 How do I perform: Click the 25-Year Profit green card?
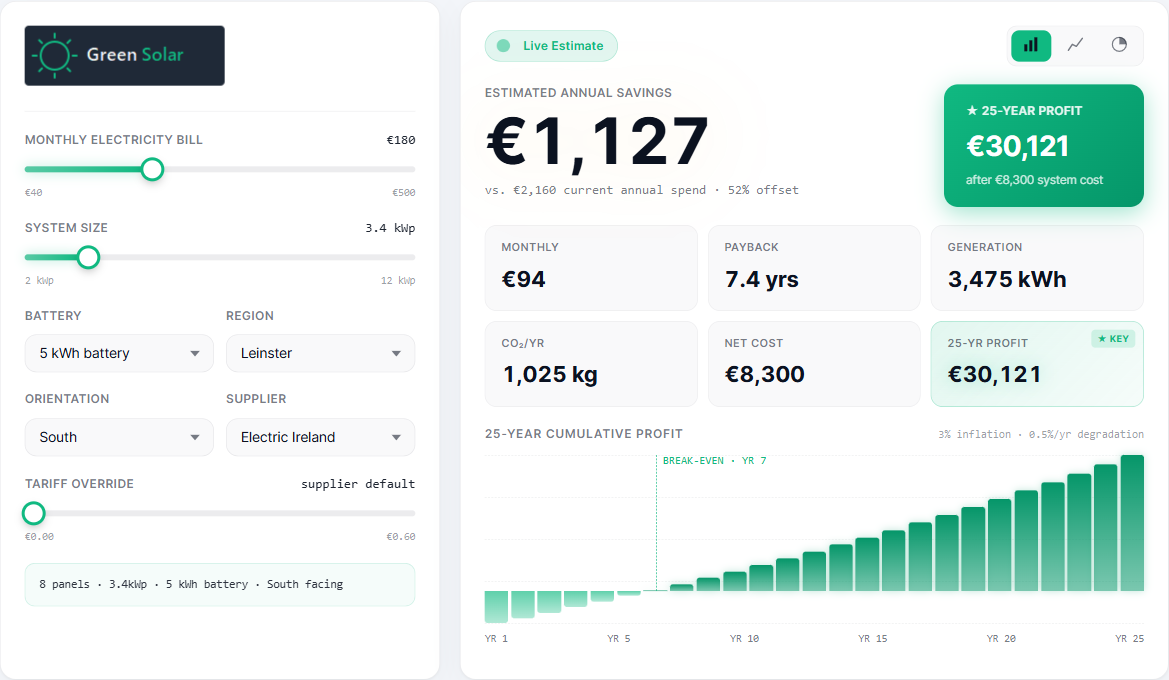(1044, 145)
